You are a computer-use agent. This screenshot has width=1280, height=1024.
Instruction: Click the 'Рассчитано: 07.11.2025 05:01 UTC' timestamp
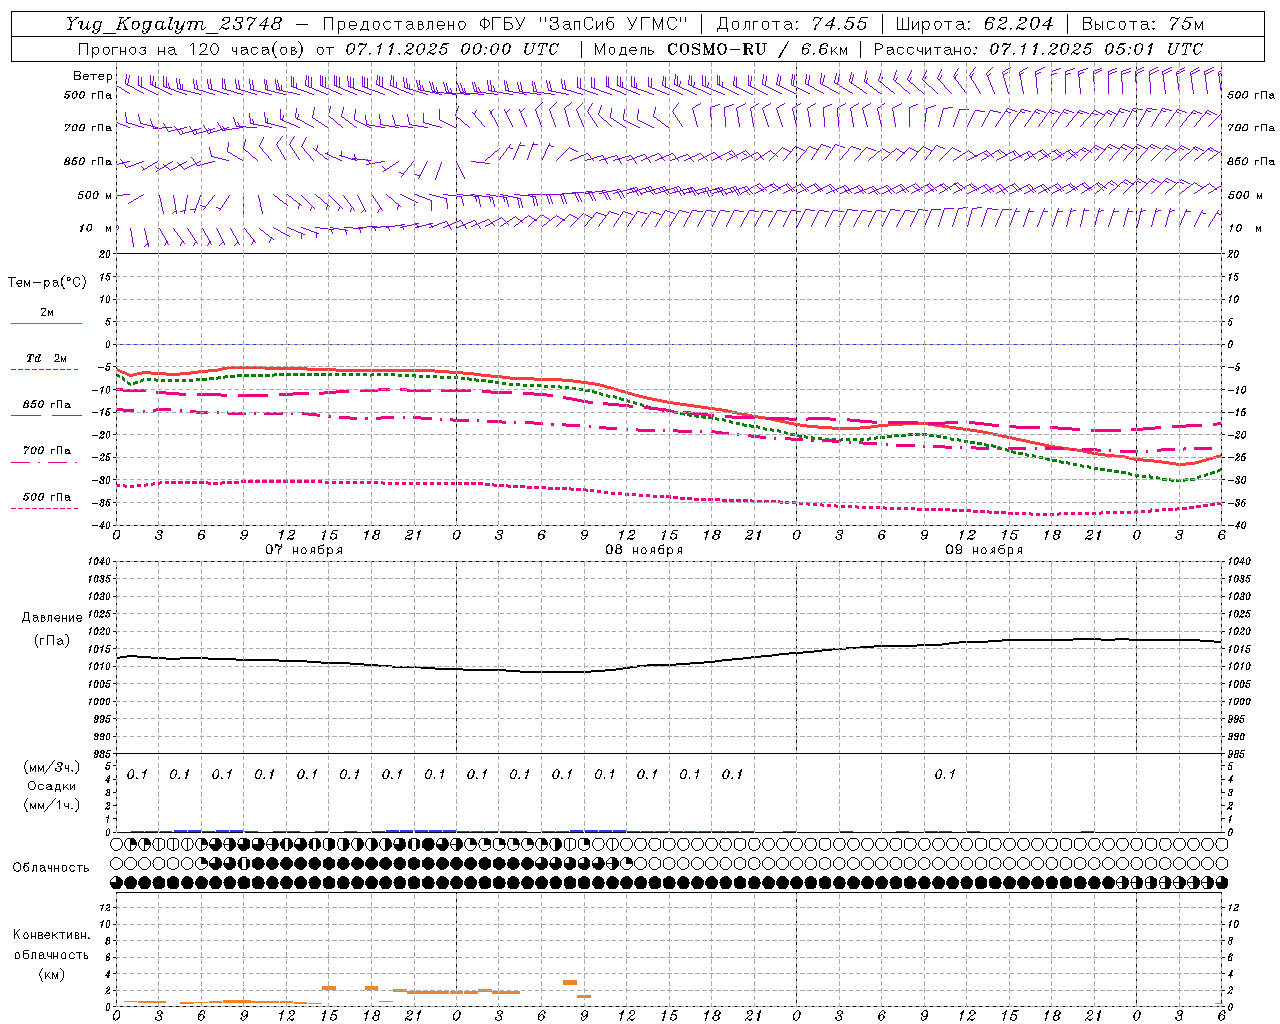point(1038,49)
